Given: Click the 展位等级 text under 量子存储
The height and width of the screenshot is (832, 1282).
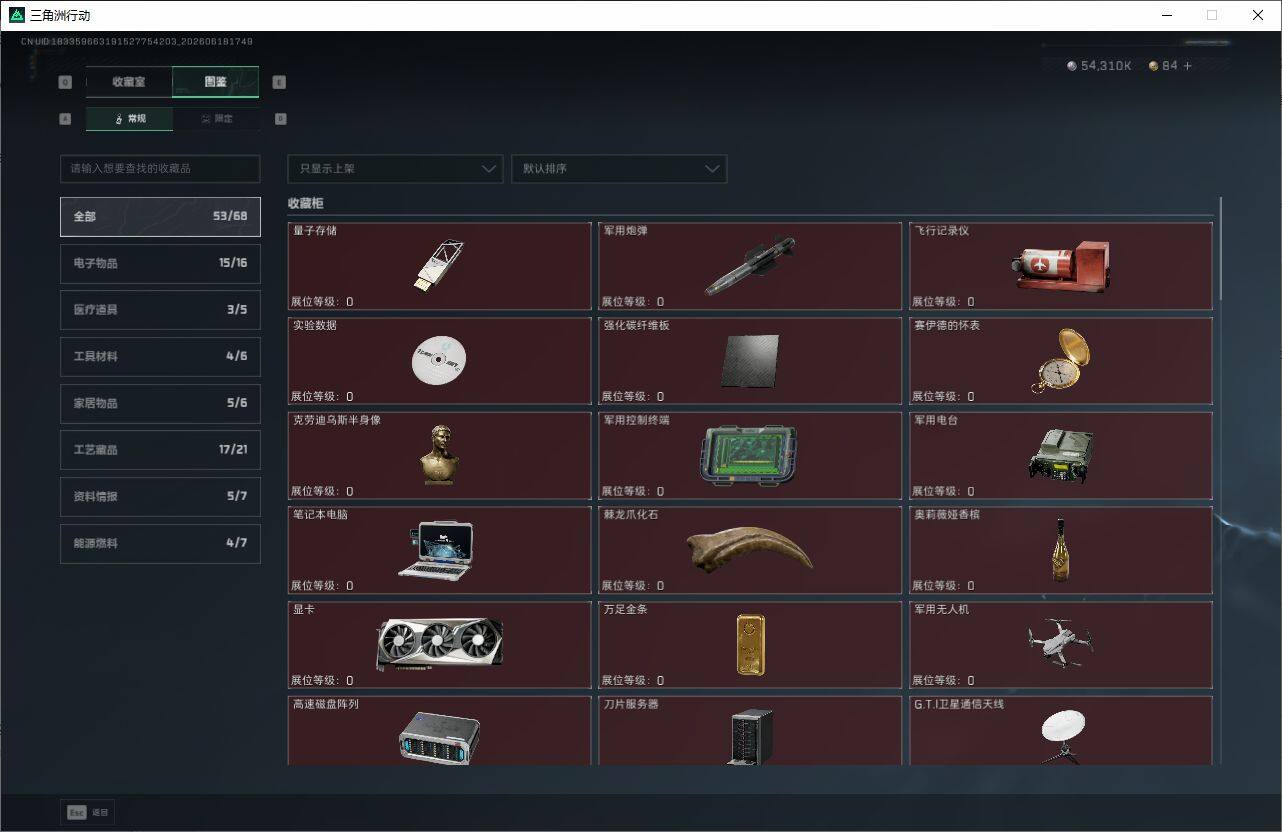Looking at the screenshot, I should [x=322, y=301].
